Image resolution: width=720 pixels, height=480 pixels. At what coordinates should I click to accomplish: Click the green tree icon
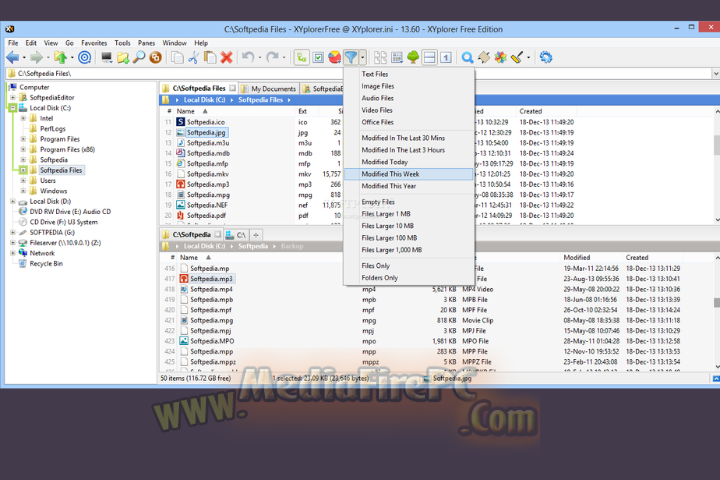tap(413, 57)
